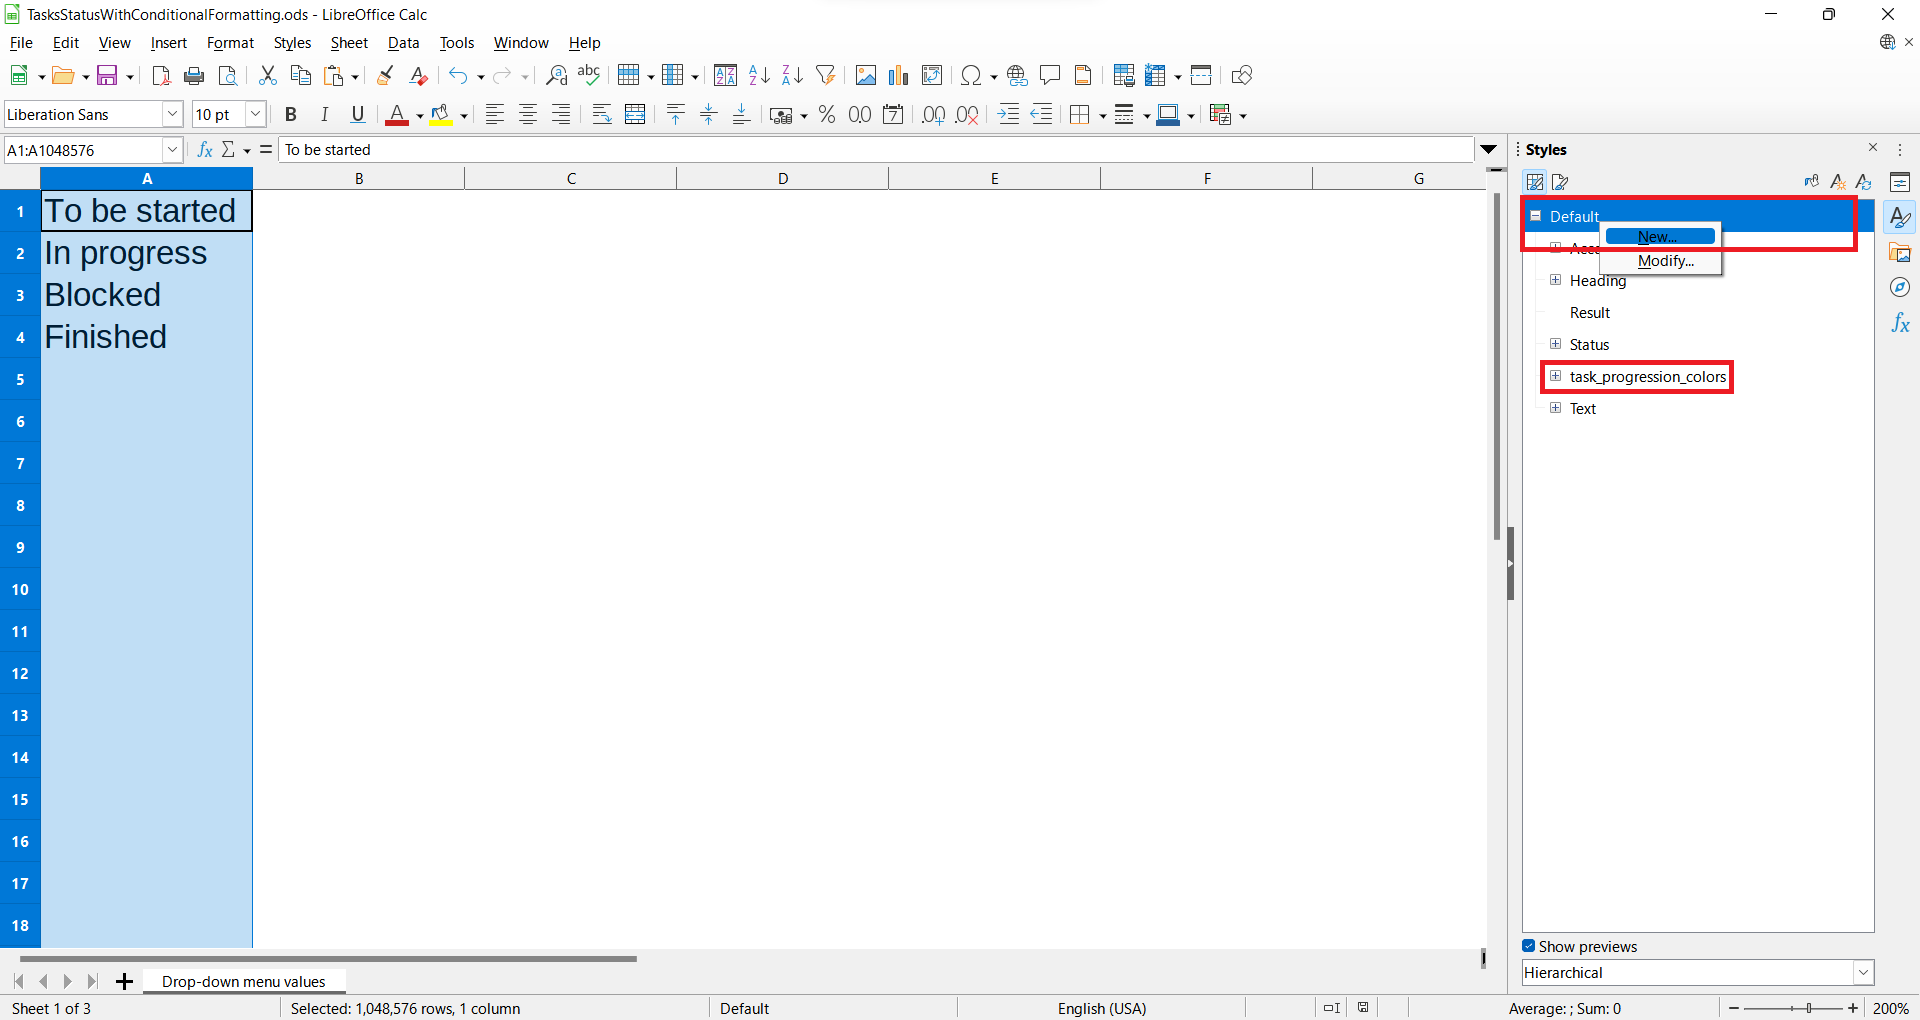Screen dimensions: 1920x1020
Task: Choose Modify... from the context menu
Action: [1660, 261]
